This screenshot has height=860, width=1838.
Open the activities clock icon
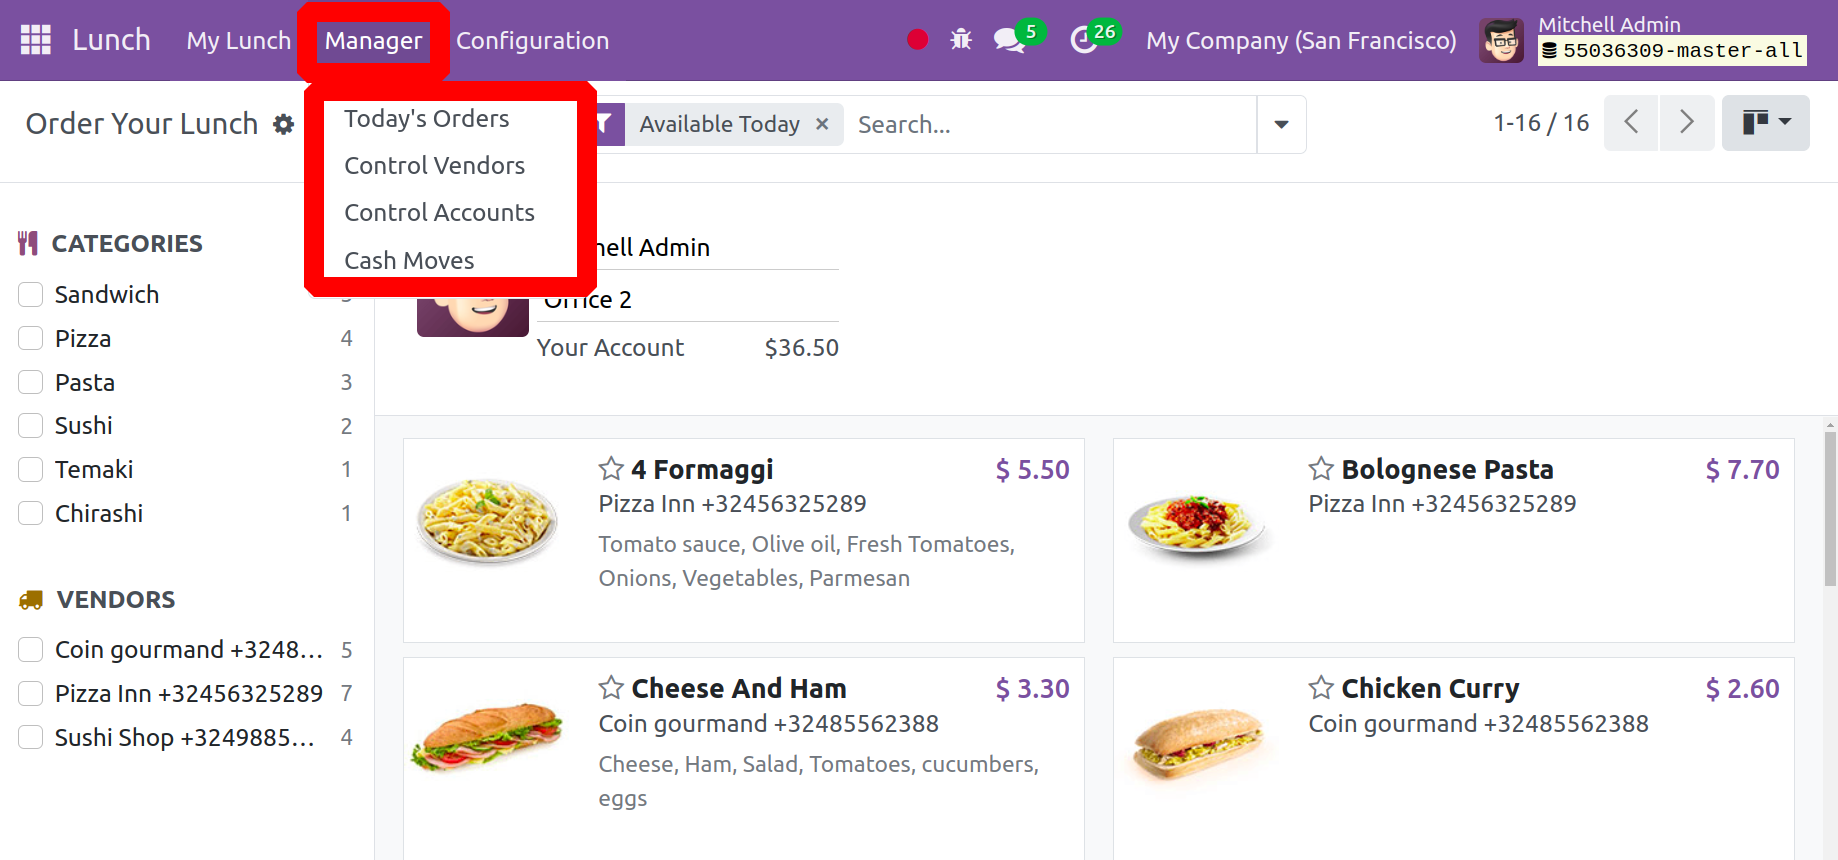(x=1084, y=40)
